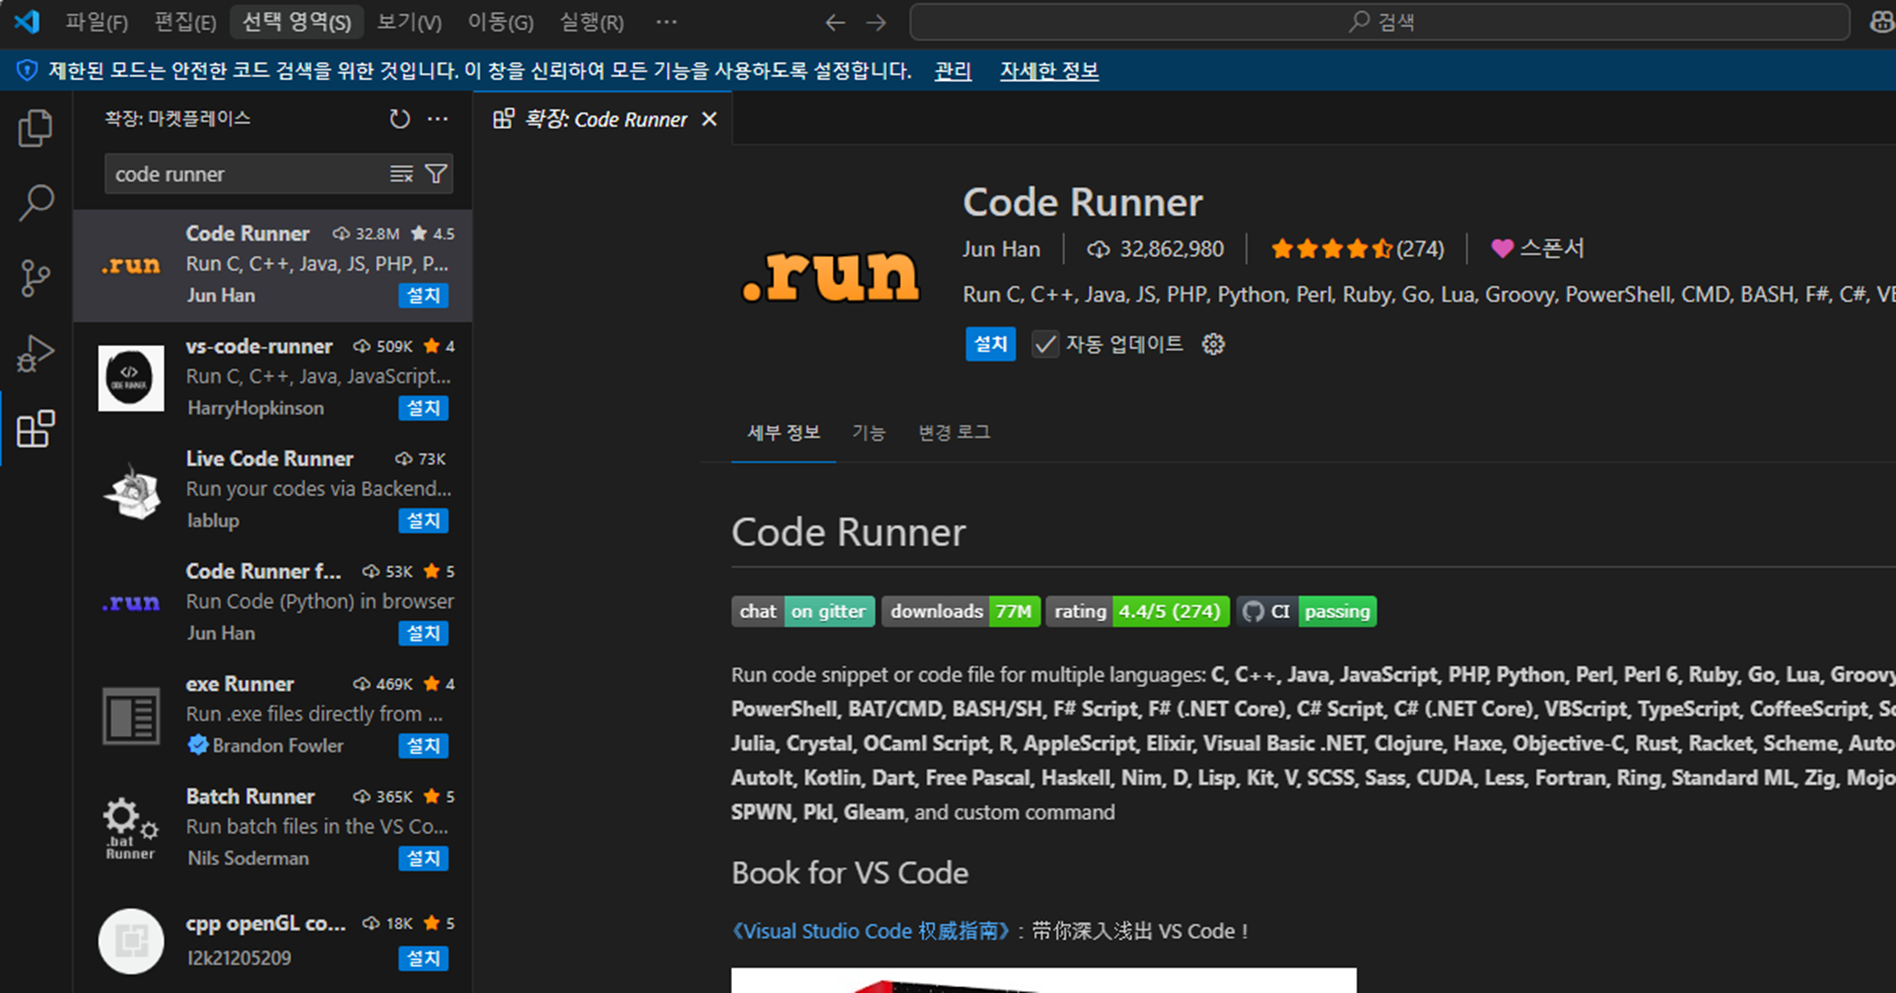Viewport: 1896px width, 993px height.
Task: Open the marketplace panel more actions menu
Action: (438, 119)
